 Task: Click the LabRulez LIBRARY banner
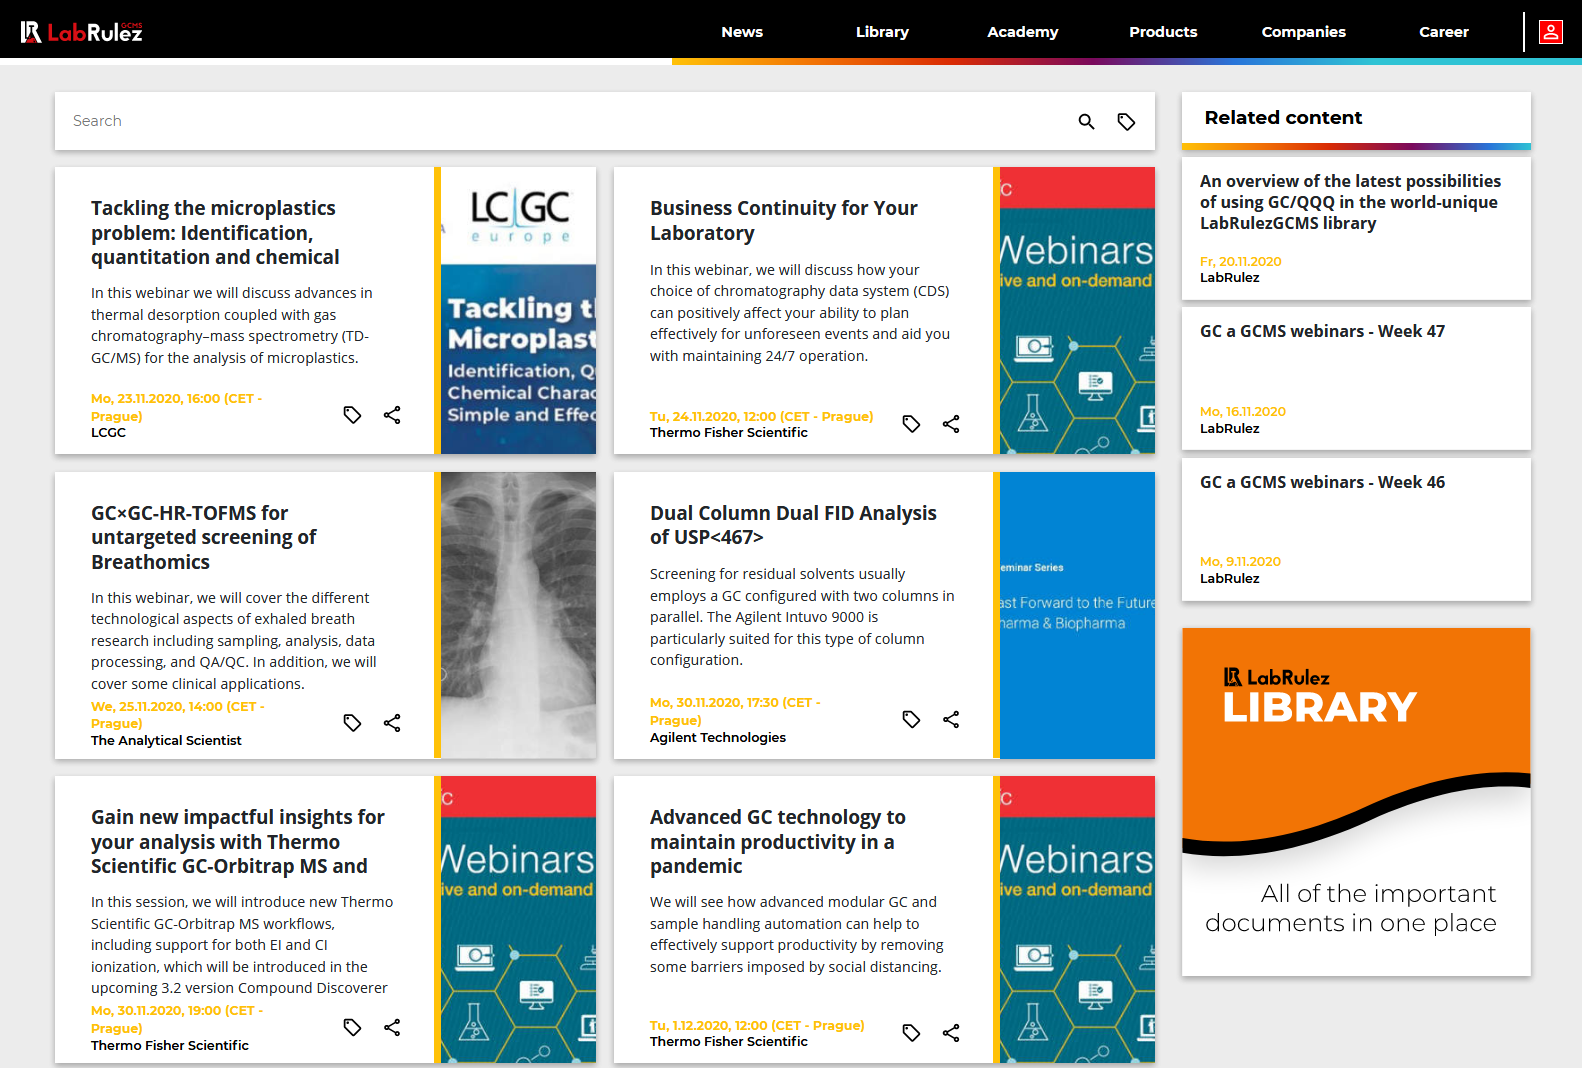click(x=1356, y=802)
